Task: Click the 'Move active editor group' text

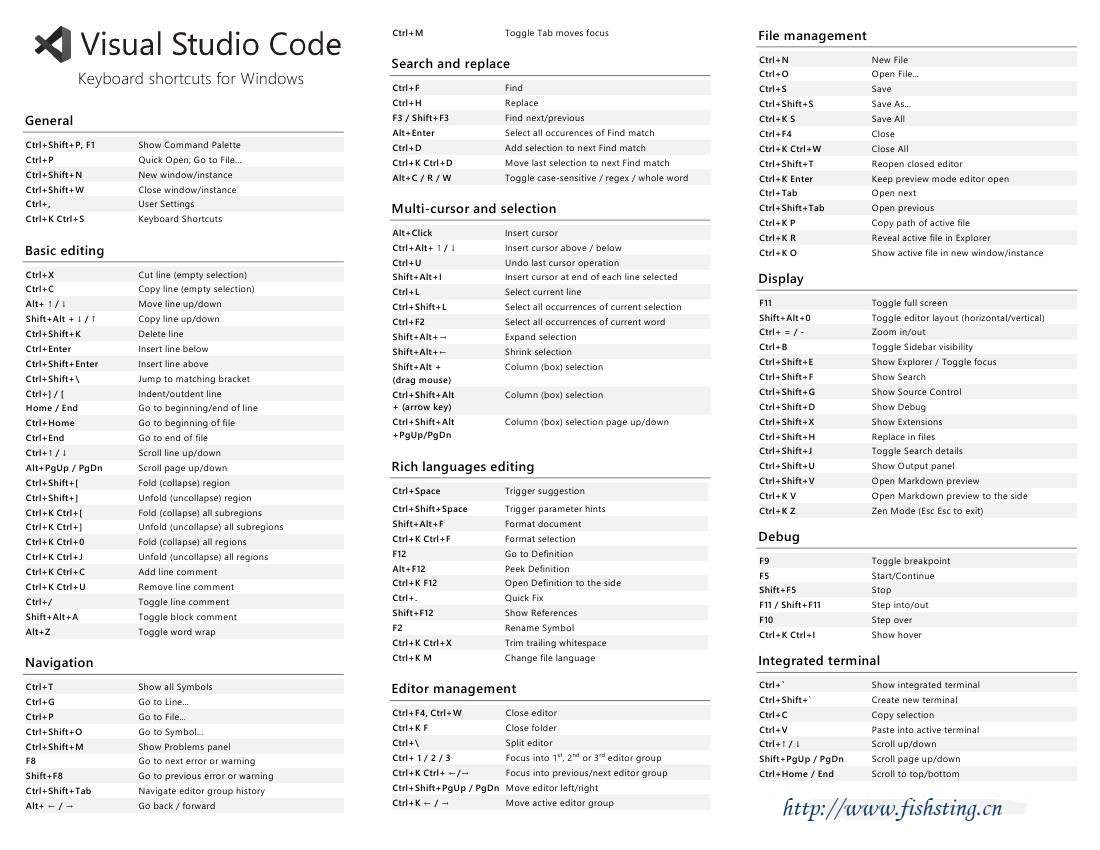Action: pos(560,803)
